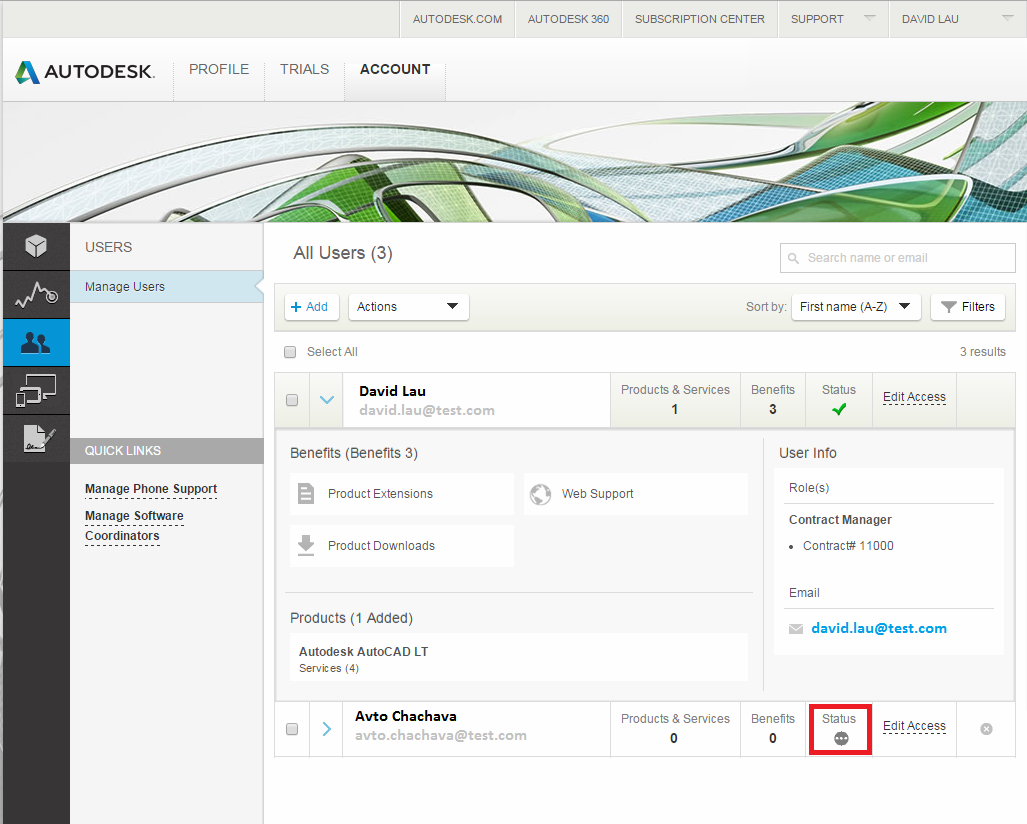Switch to the TRIALS tab
This screenshot has height=824, width=1027.
[x=305, y=69]
